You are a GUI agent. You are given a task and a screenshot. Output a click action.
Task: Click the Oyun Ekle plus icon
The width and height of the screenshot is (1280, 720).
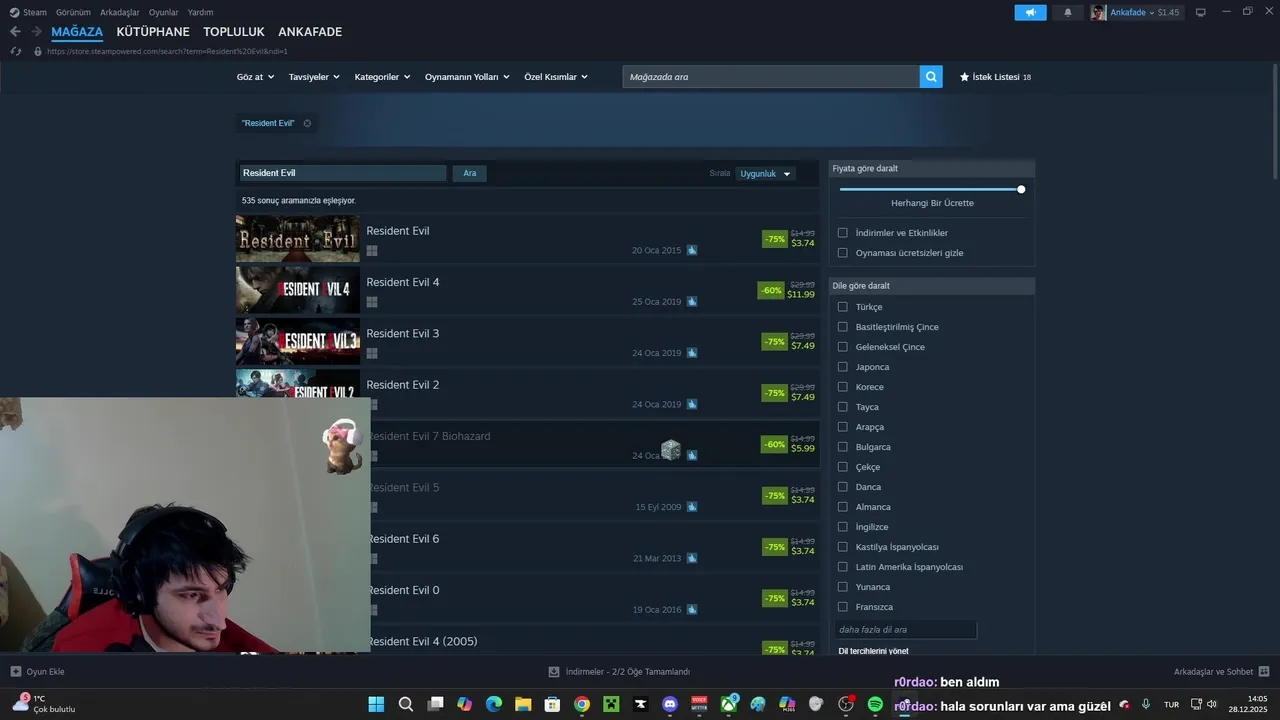(16, 672)
